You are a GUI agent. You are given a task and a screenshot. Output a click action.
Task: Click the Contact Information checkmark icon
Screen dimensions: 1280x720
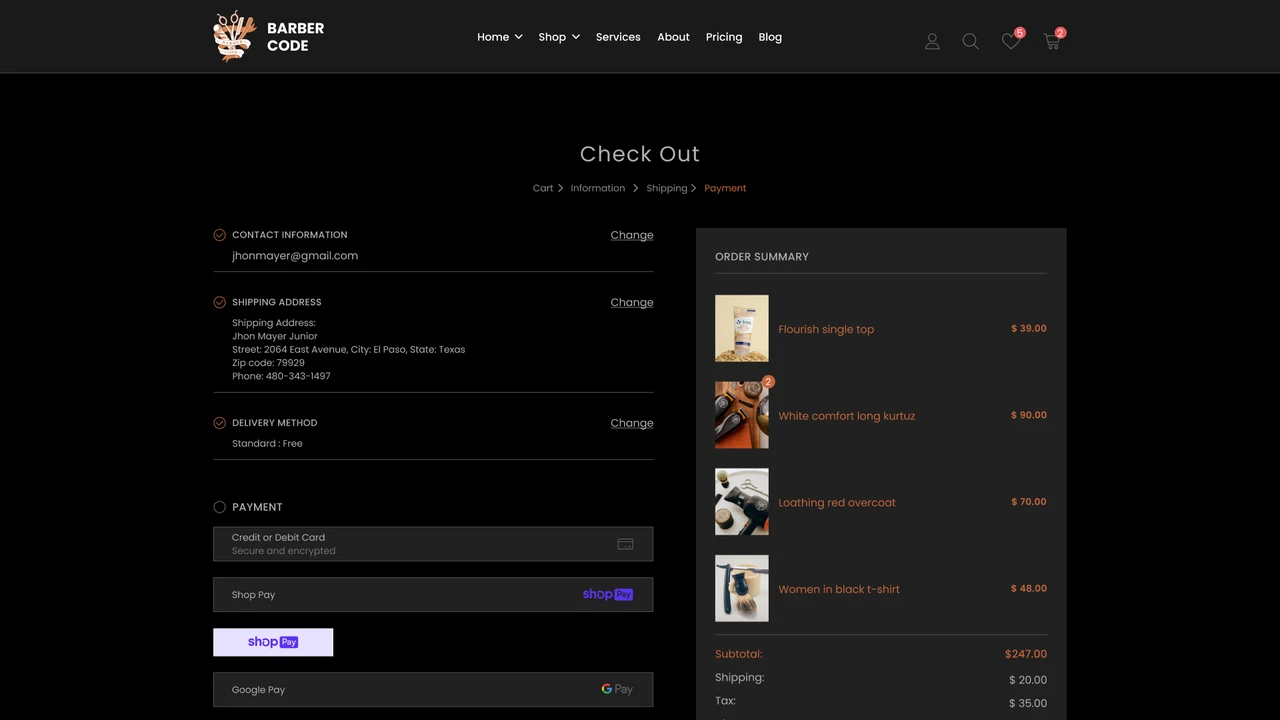tap(219, 235)
